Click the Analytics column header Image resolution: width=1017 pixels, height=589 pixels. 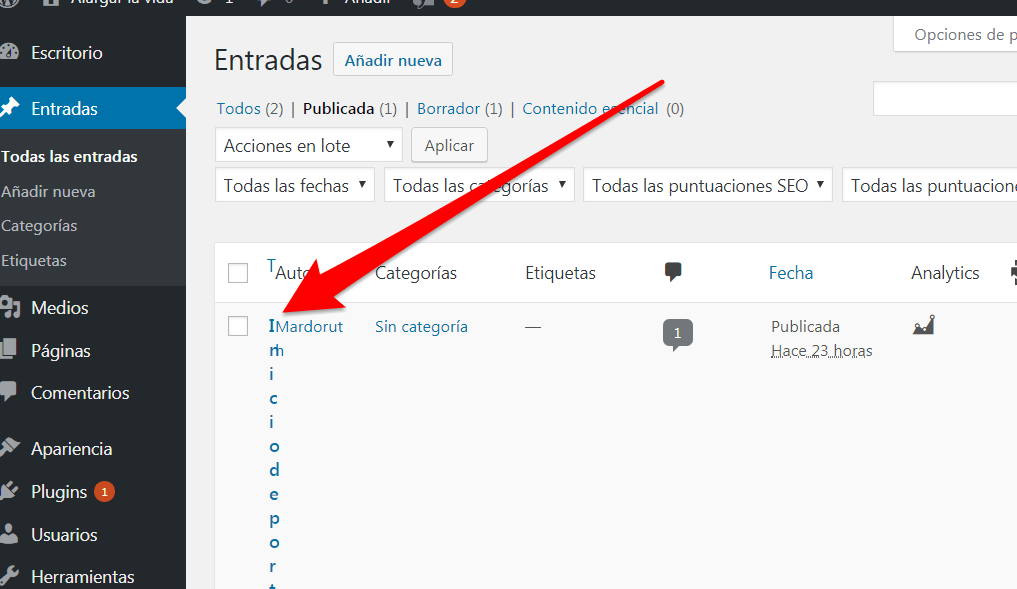tap(945, 273)
